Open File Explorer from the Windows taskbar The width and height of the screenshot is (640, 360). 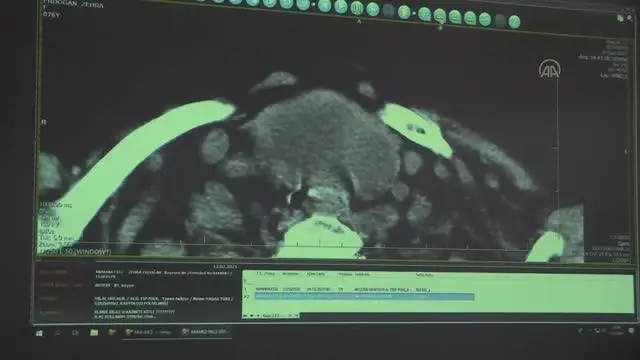click(94, 333)
